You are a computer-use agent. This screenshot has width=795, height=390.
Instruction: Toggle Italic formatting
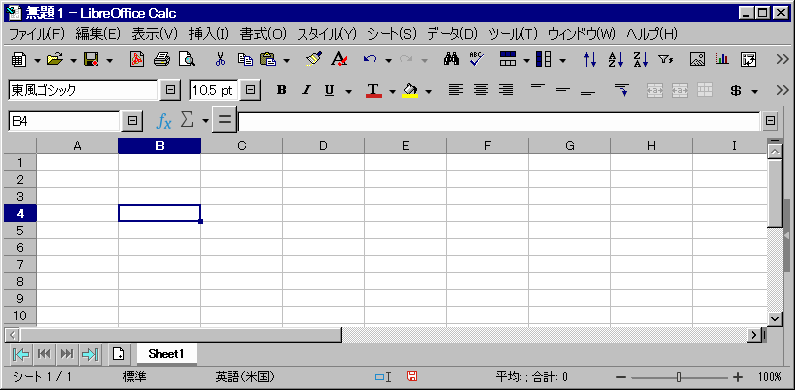pos(306,90)
